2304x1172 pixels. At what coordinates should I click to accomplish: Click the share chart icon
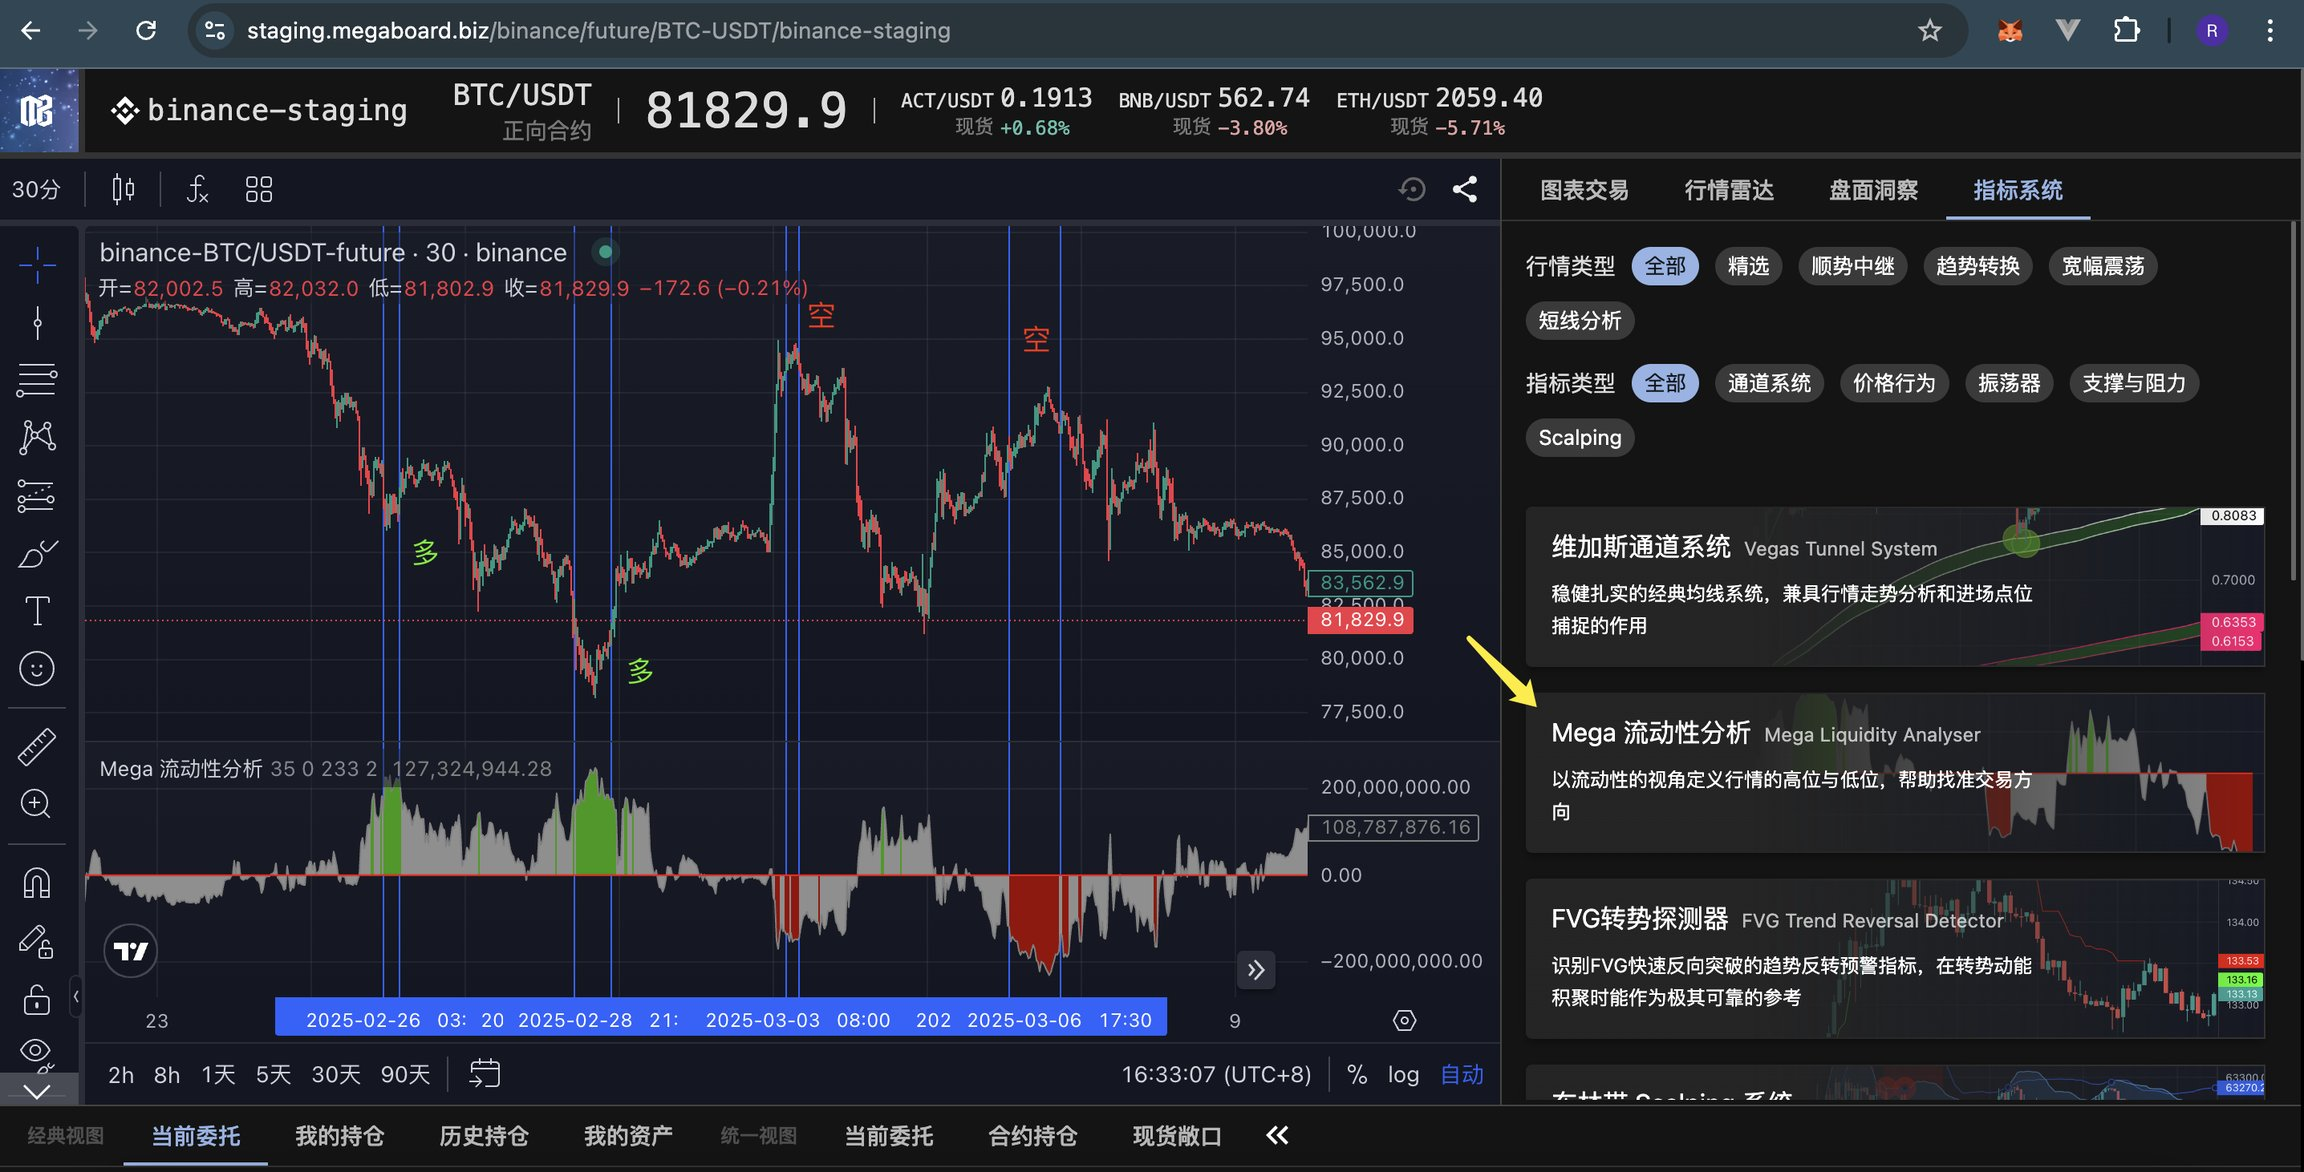(x=1465, y=189)
